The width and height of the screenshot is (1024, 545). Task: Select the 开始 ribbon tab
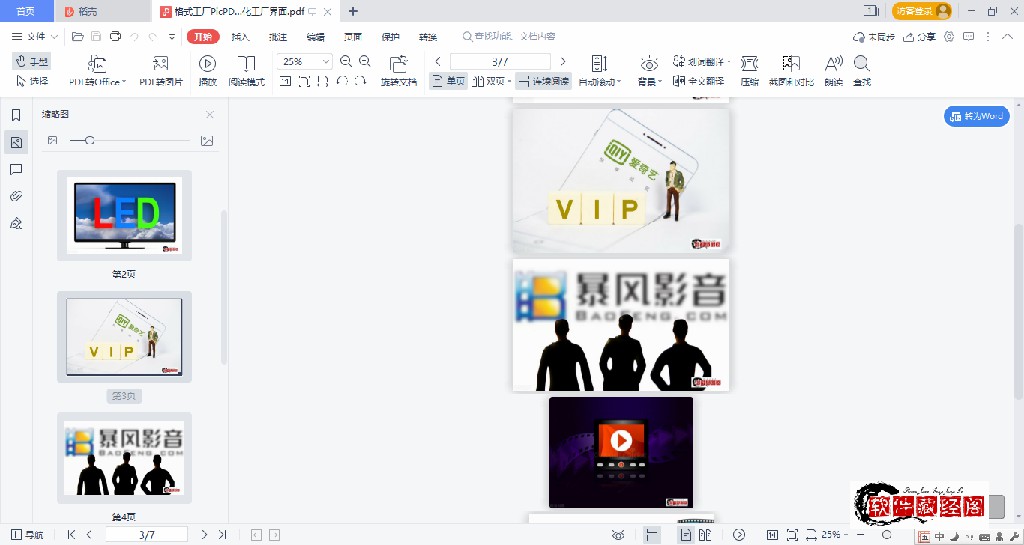click(203, 37)
